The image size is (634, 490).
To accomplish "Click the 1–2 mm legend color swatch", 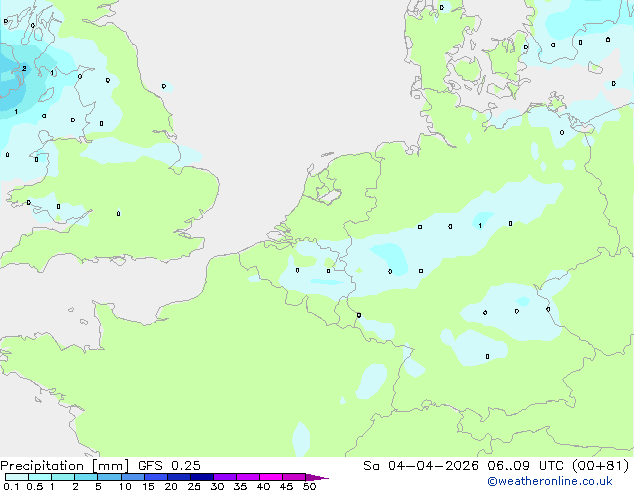I will pyautogui.click(x=63, y=477).
